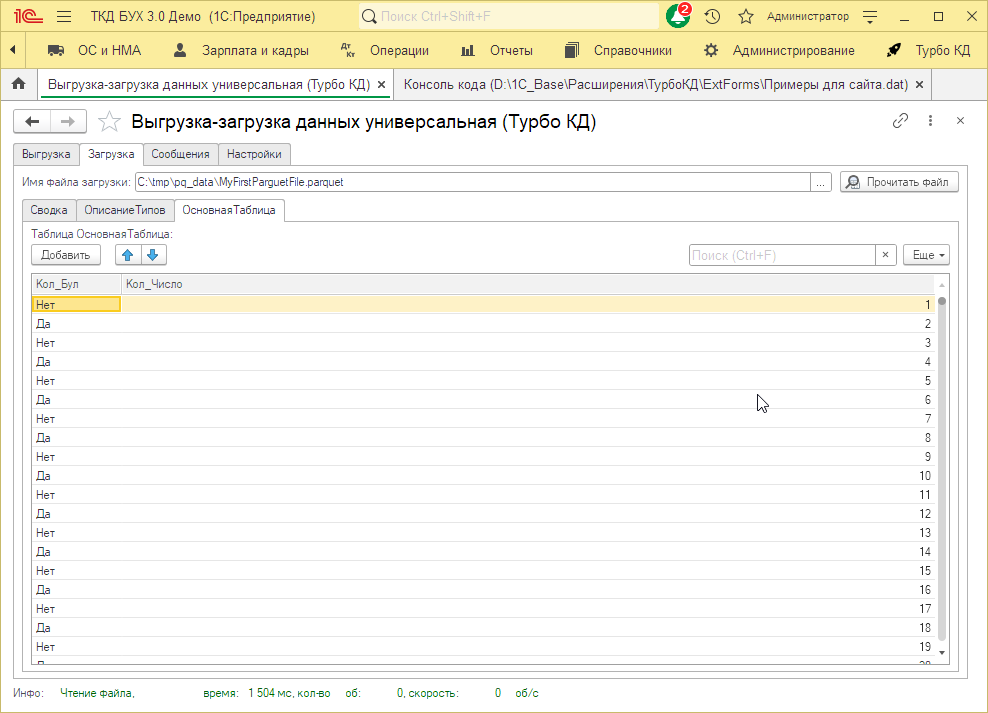This screenshot has width=988, height=713.
Task: Click the table search field
Action: [782, 255]
